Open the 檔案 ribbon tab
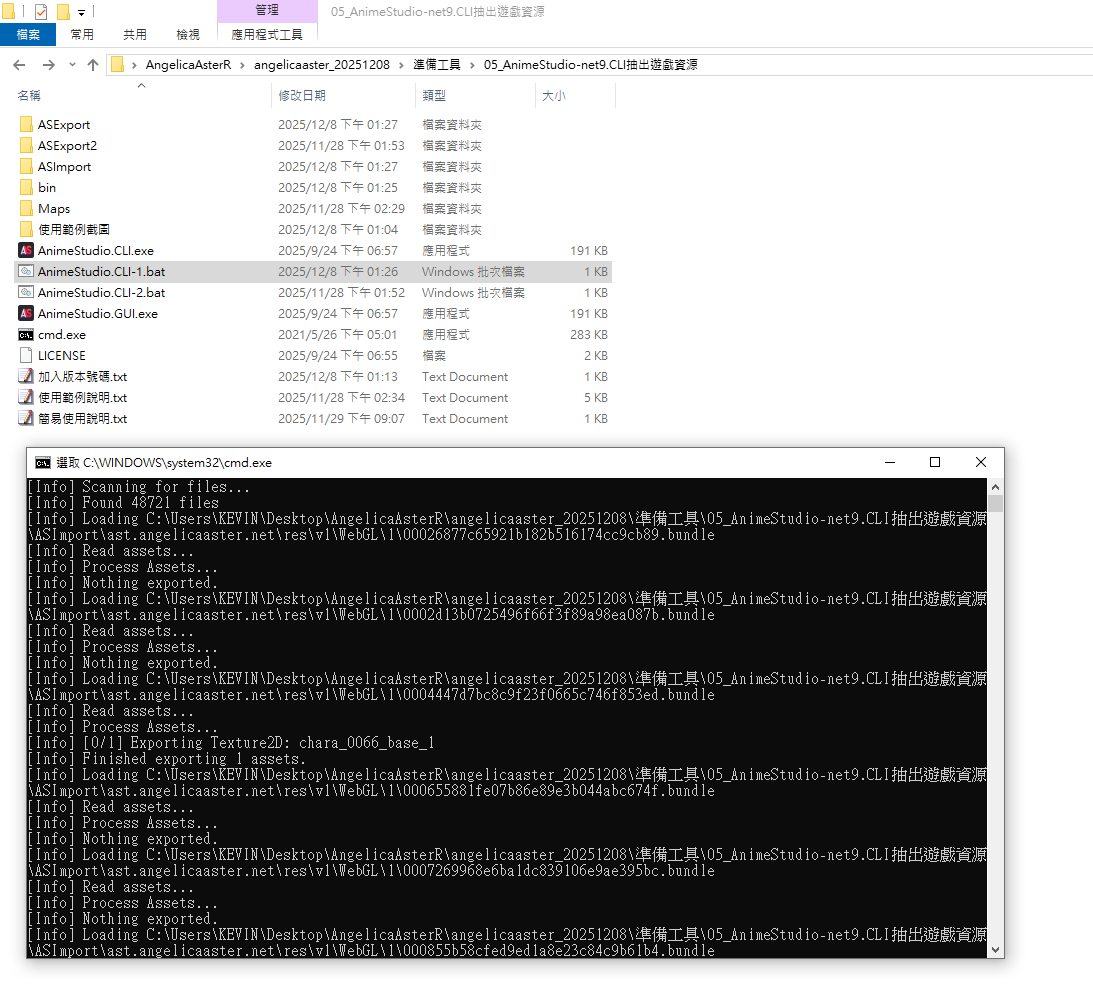This screenshot has width=1093, height=994. point(28,34)
